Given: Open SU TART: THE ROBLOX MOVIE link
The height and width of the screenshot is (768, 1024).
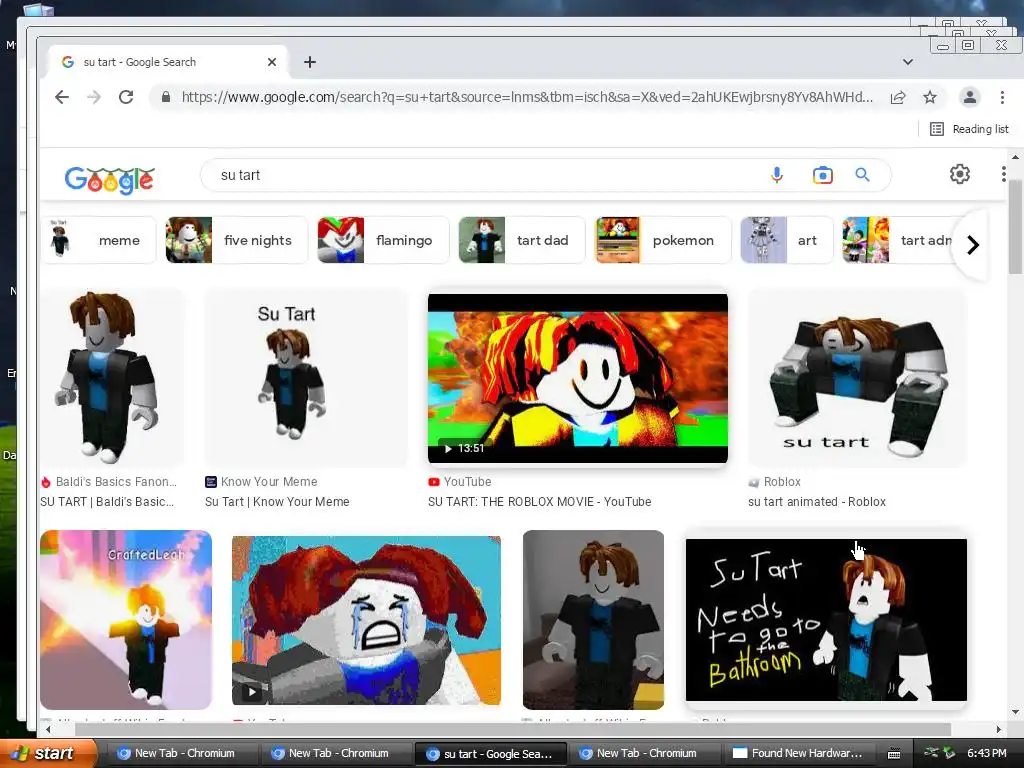Looking at the screenshot, I should (x=539, y=502).
